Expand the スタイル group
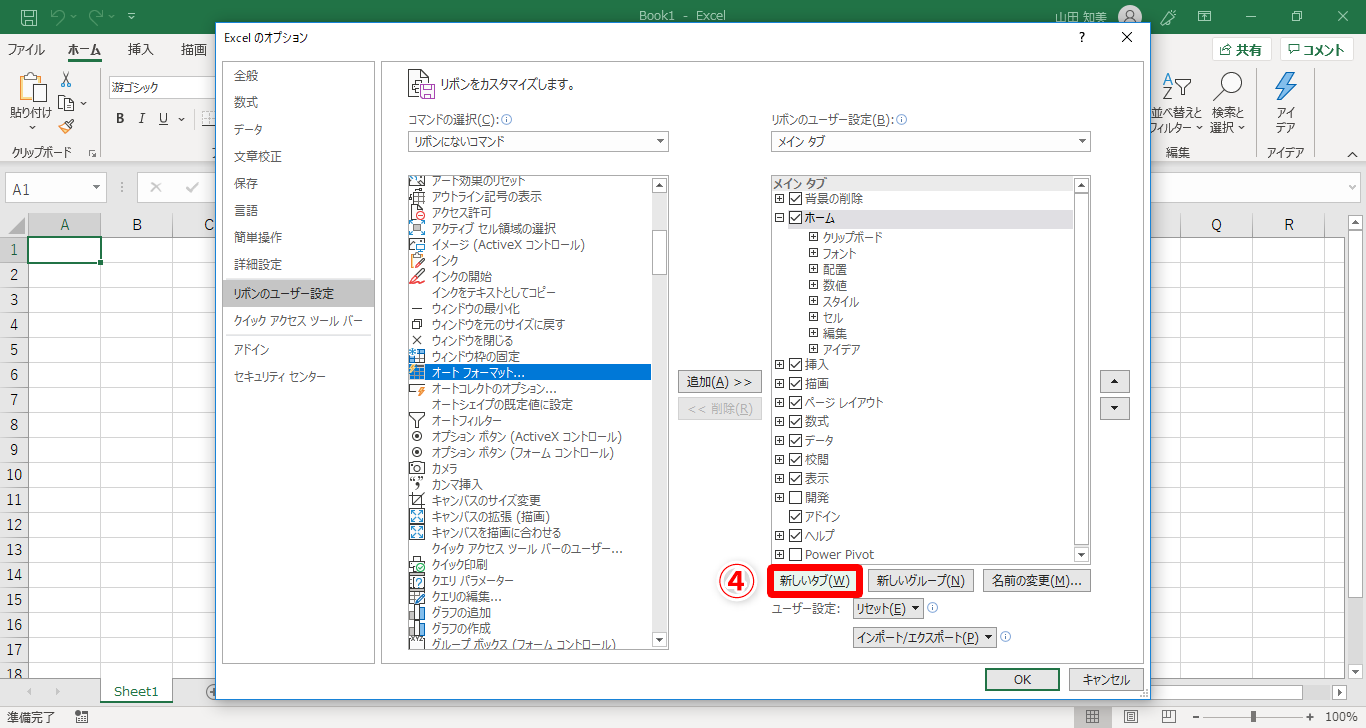The width and height of the screenshot is (1366, 728). tap(813, 302)
